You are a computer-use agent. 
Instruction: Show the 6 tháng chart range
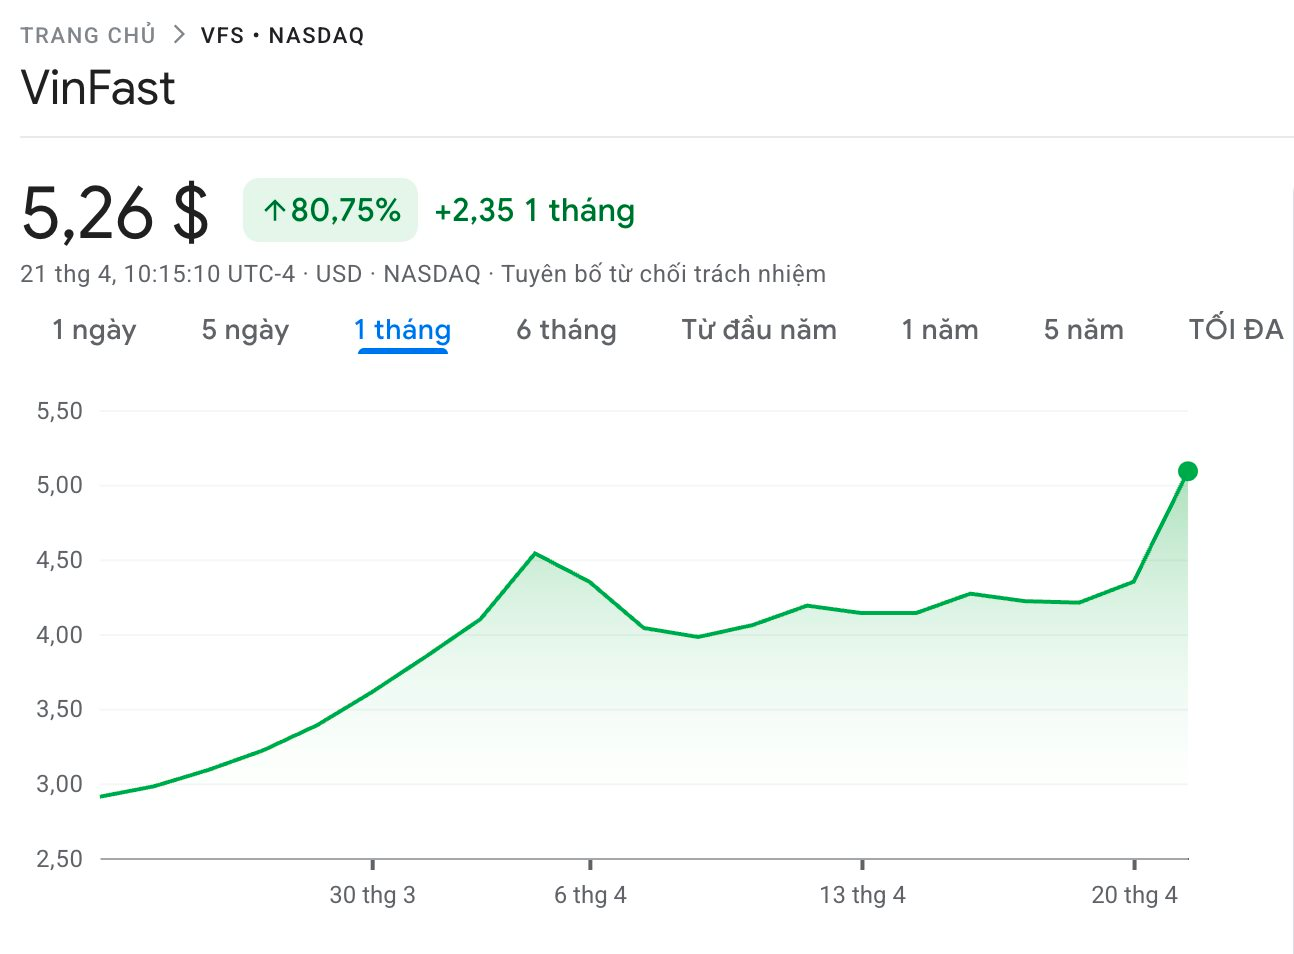click(x=566, y=330)
